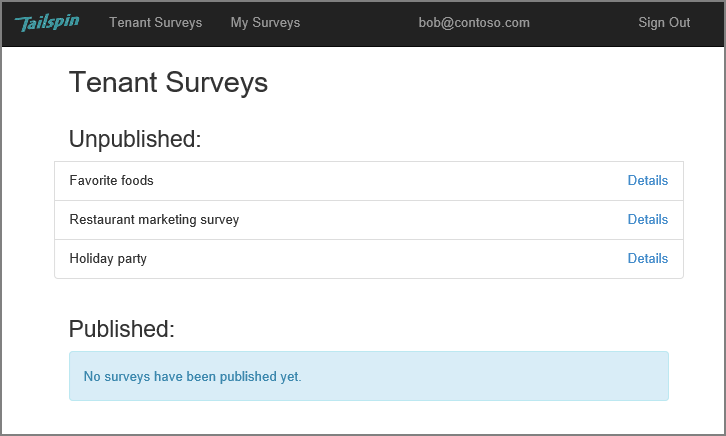Click the 'No surveys have been published yet' text
Screen dimensions: 726x436
192,377
